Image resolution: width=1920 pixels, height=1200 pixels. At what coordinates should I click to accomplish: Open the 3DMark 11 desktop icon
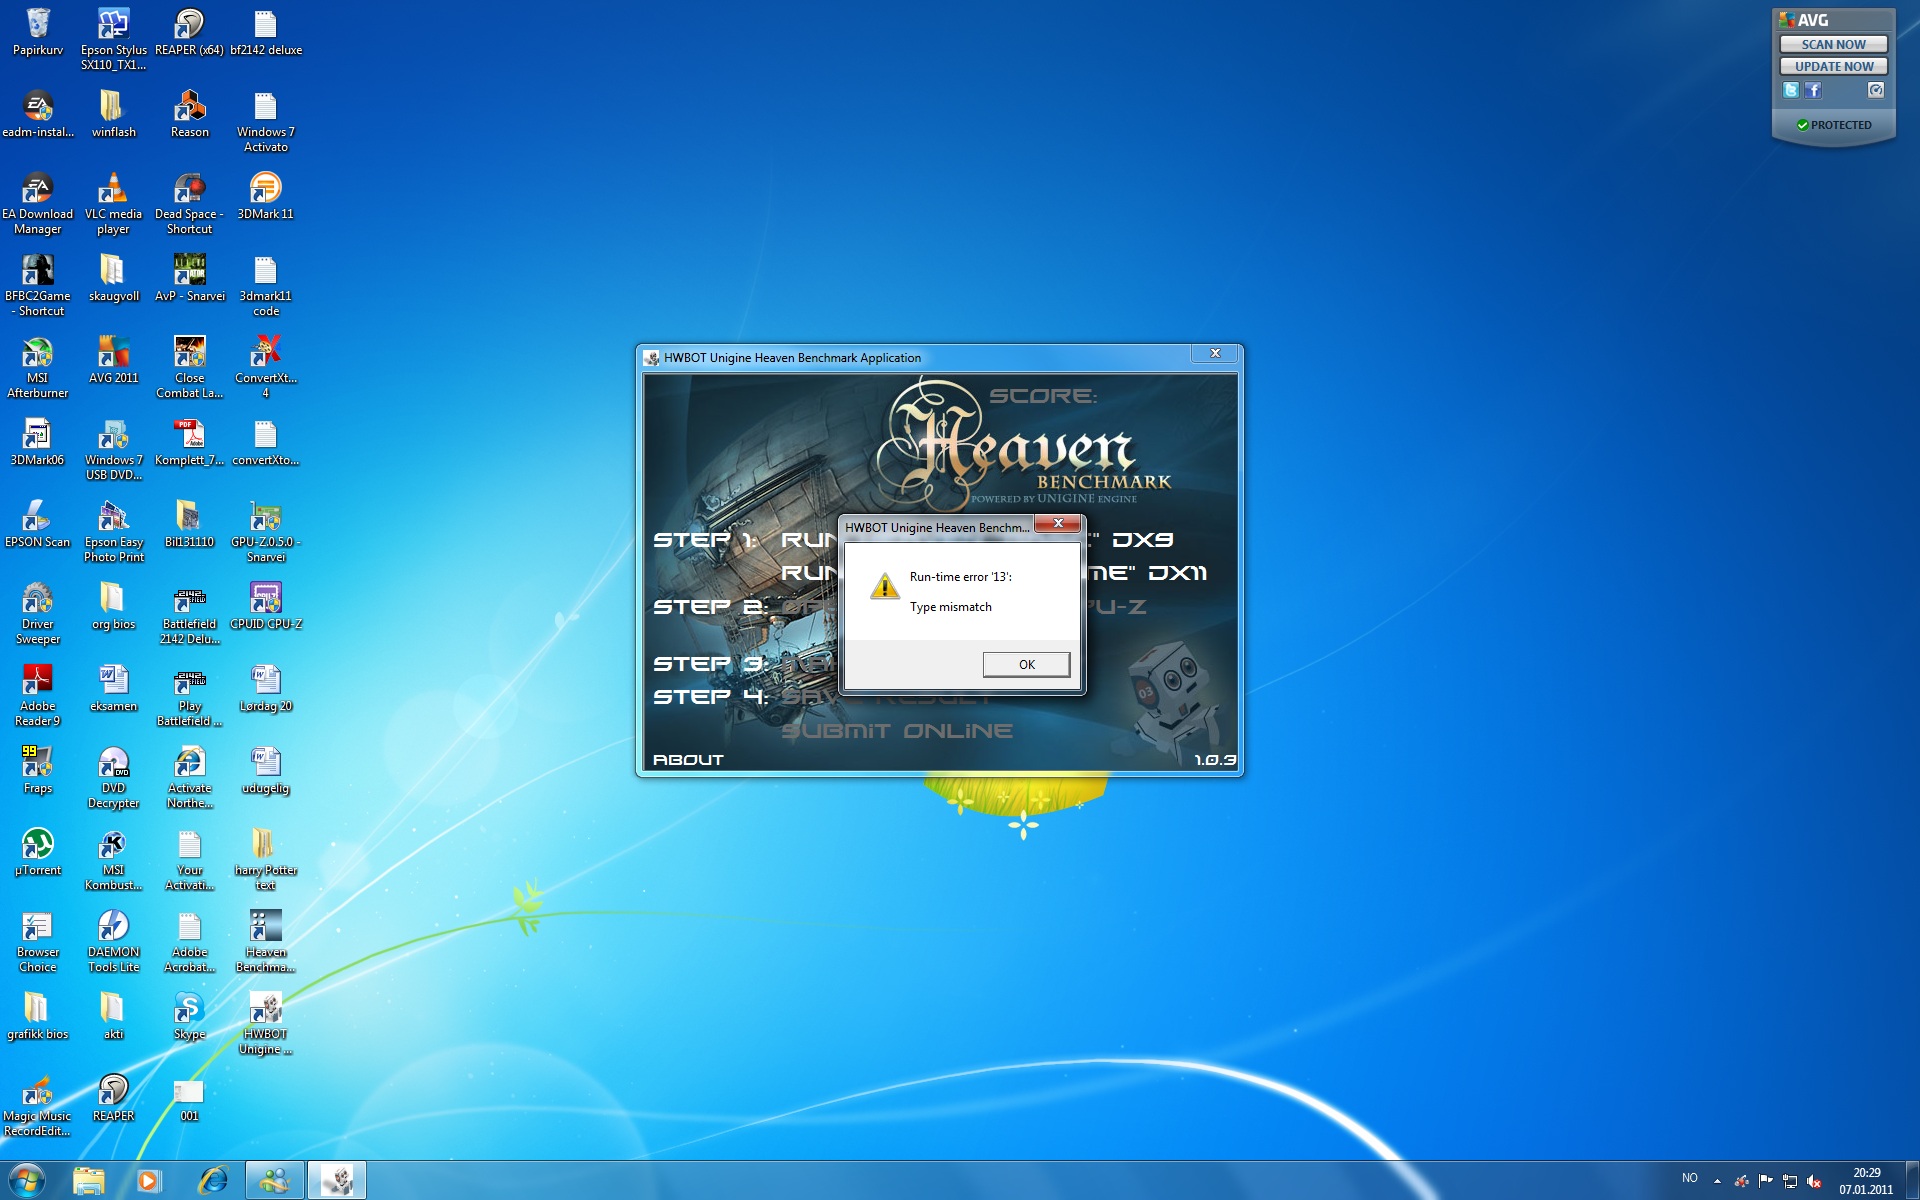click(265, 196)
